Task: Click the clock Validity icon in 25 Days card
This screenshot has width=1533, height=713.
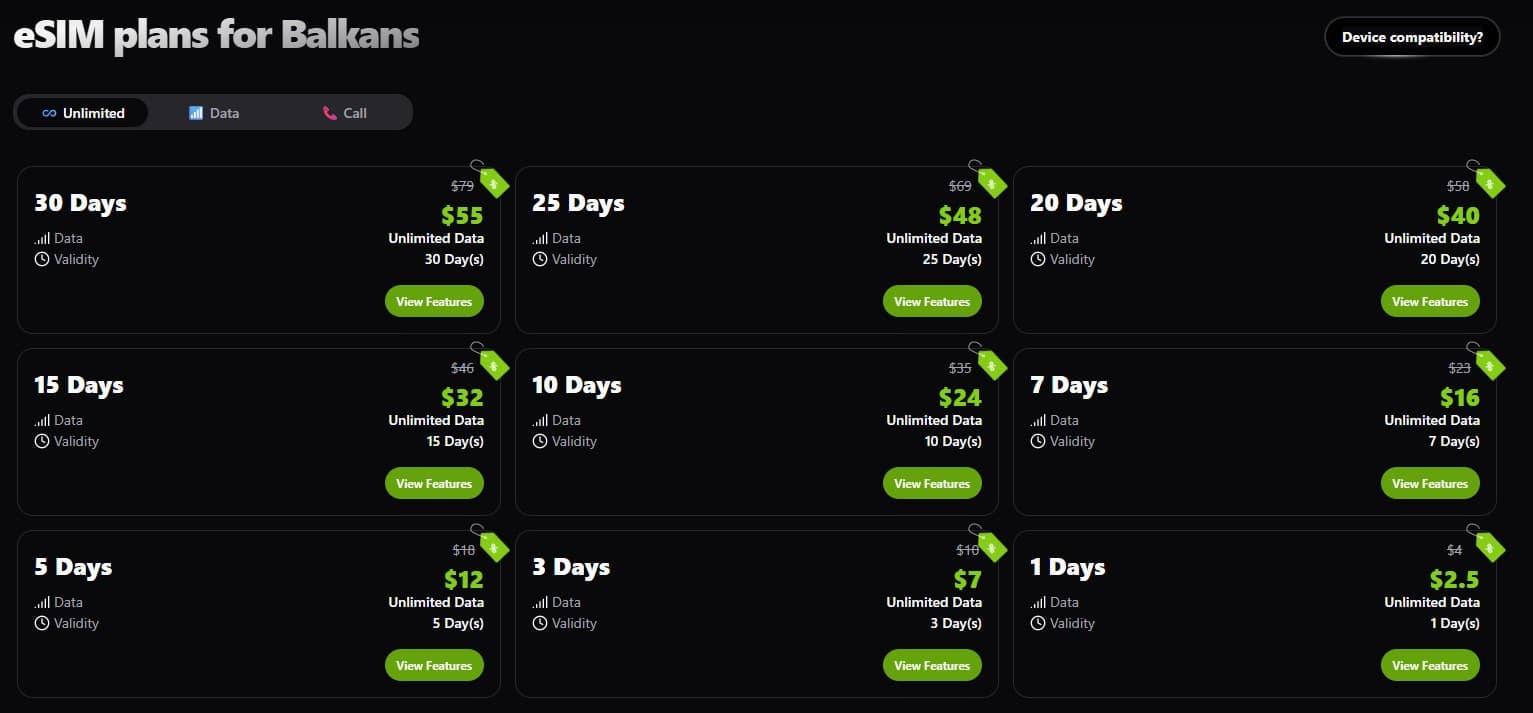Action: click(540, 259)
